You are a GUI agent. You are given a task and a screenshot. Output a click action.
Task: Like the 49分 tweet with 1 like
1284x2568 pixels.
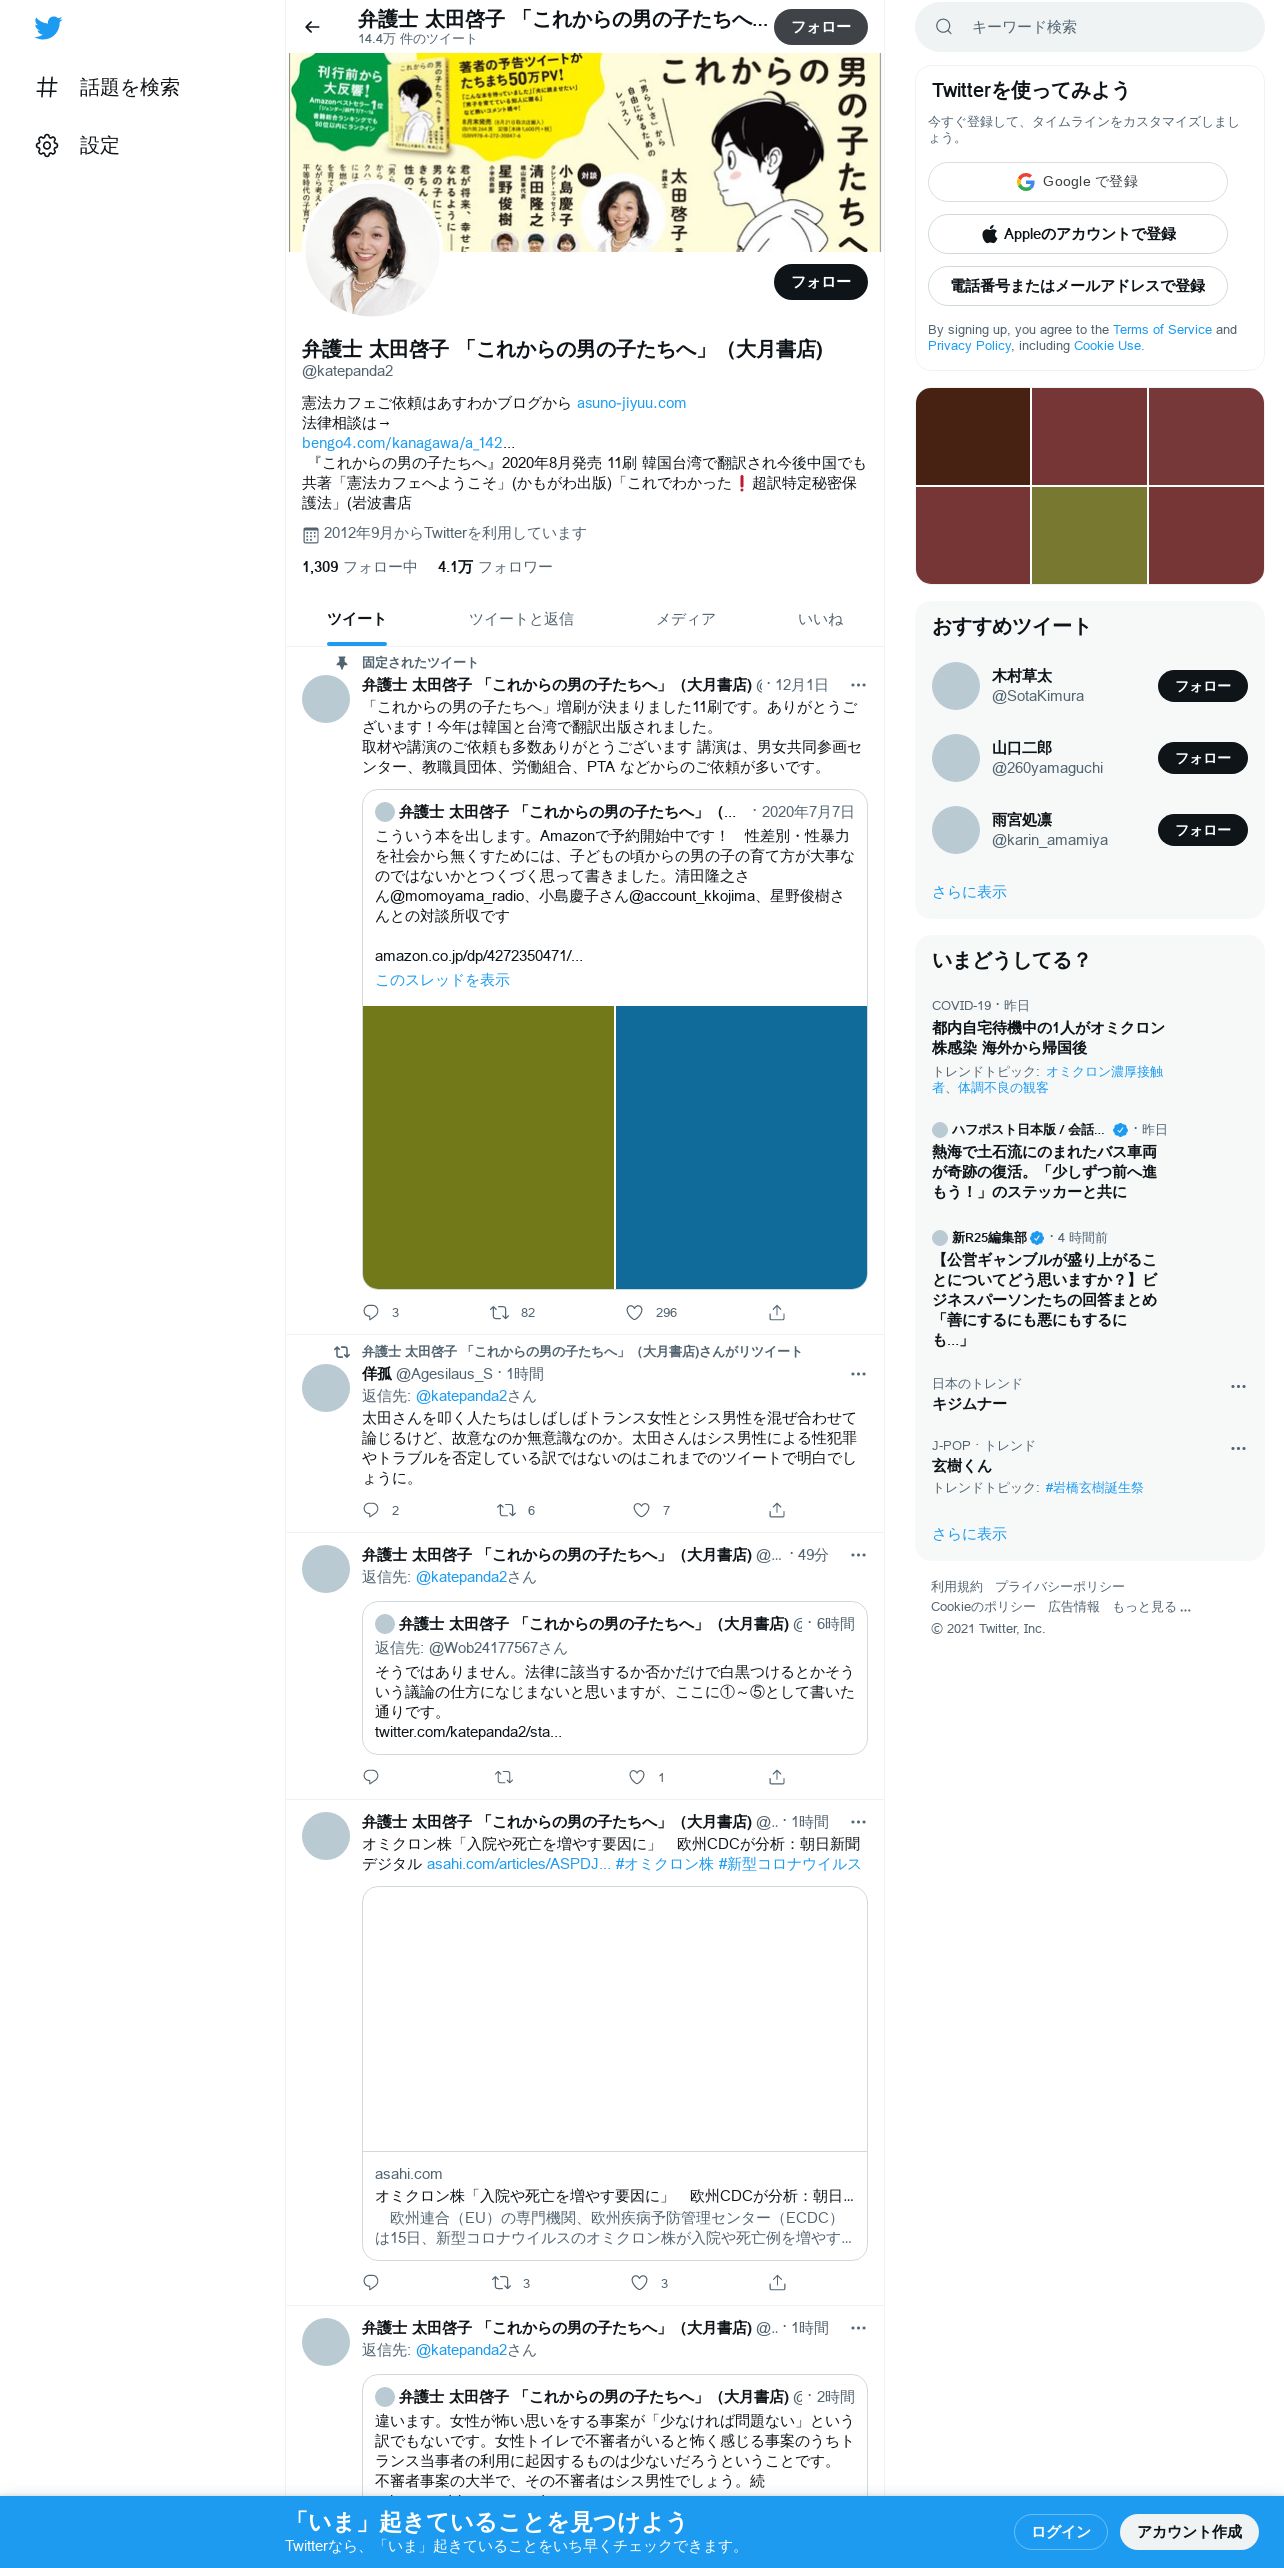[x=637, y=1777]
